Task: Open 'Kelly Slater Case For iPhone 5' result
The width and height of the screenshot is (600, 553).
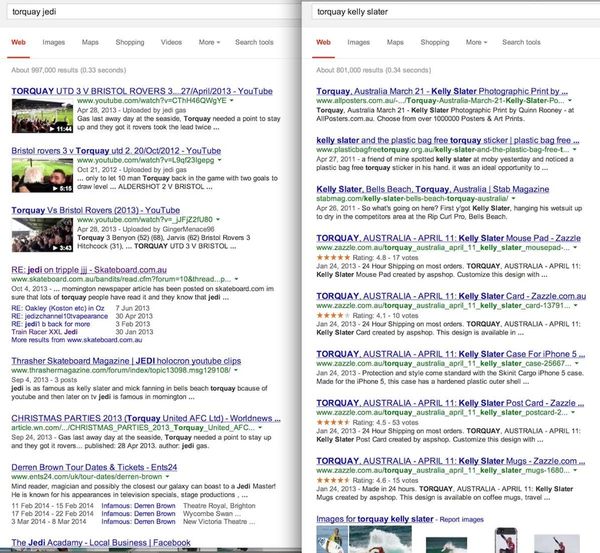Action: 450,354
